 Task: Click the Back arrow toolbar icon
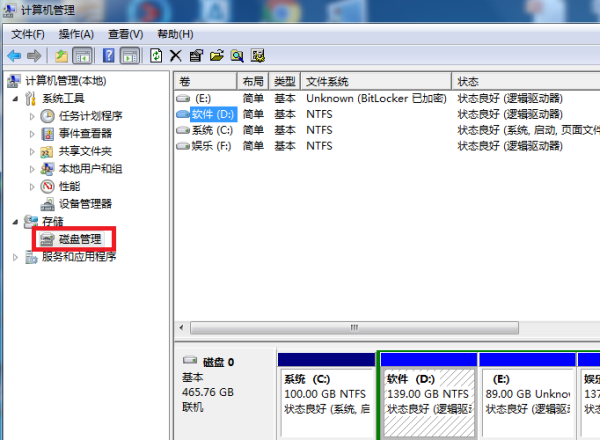click(14, 56)
